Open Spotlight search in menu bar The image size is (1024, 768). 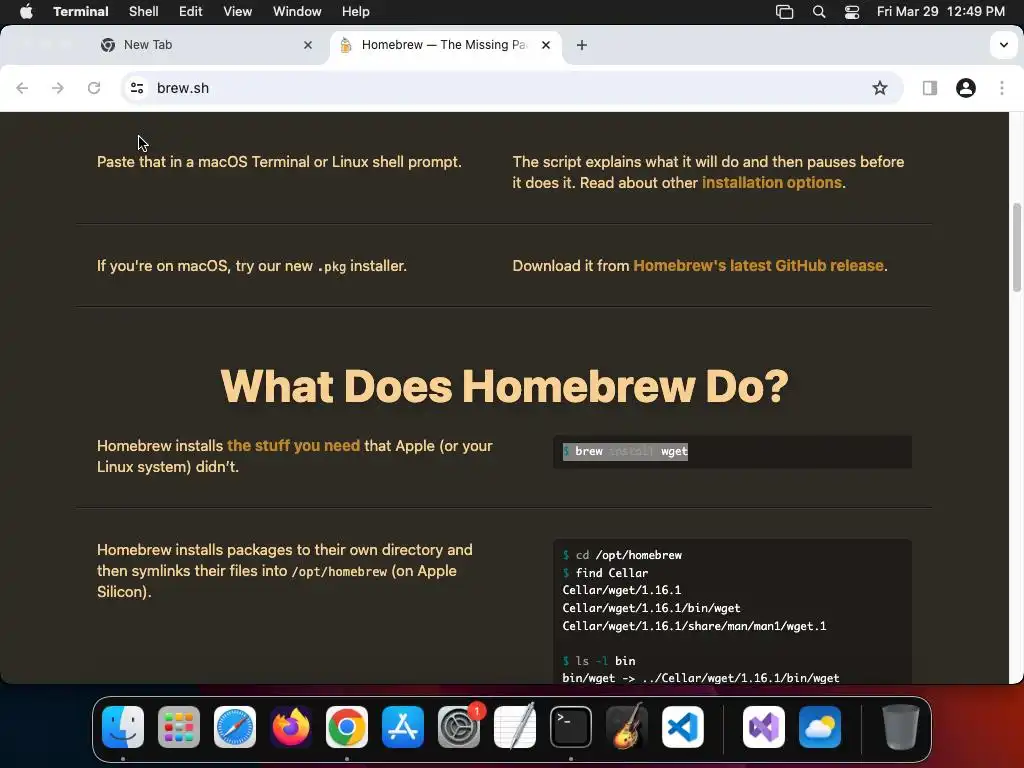[819, 12]
